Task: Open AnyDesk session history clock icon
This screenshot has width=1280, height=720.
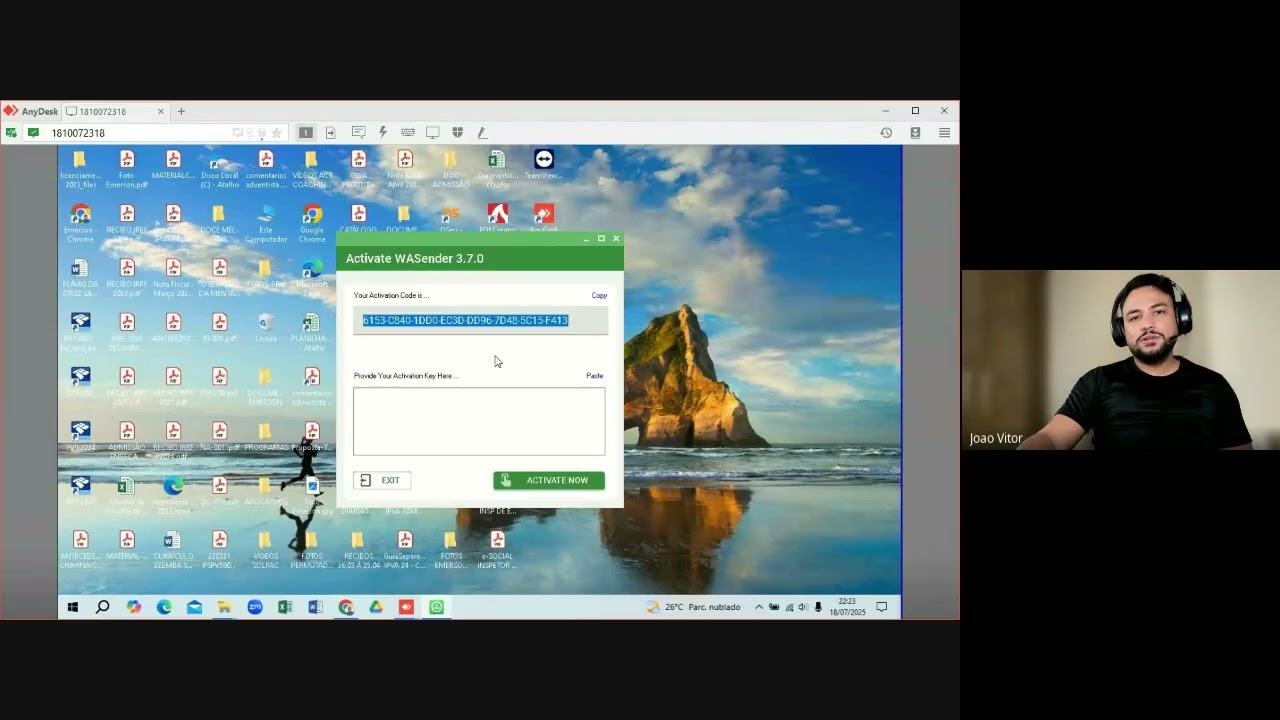Action: tap(886, 133)
